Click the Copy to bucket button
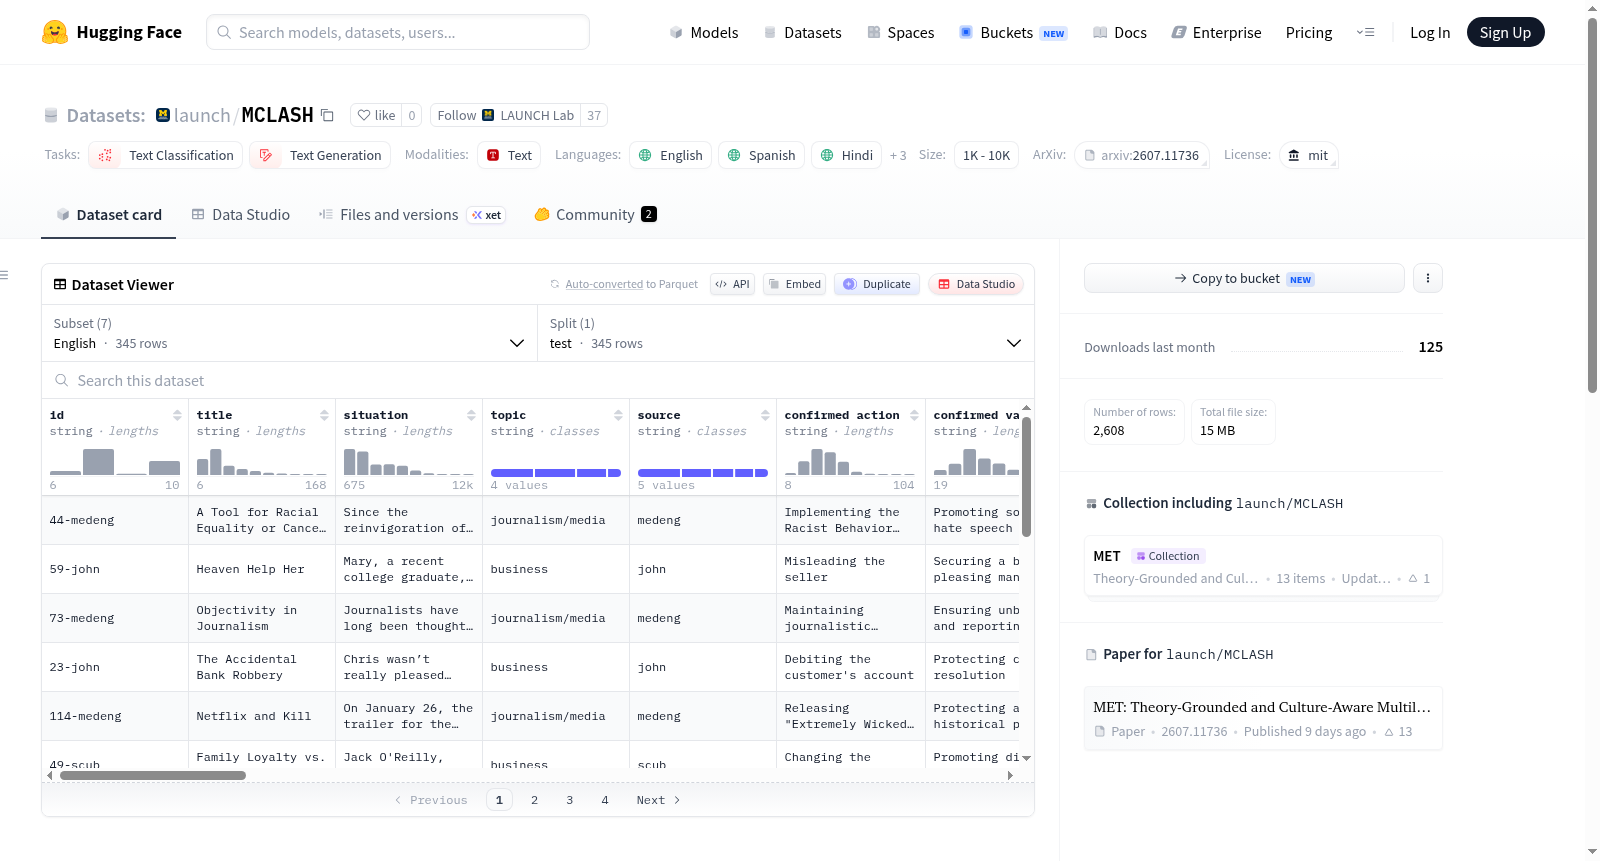Viewport: 1600px width, 861px height. point(1244,278)
